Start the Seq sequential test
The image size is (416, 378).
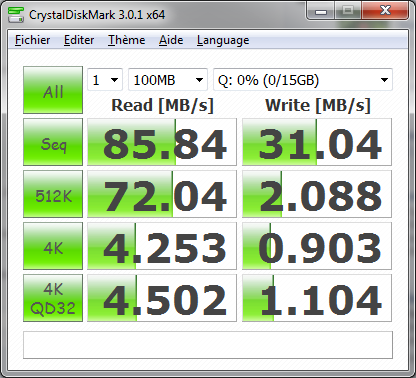(x=53, y=142)
